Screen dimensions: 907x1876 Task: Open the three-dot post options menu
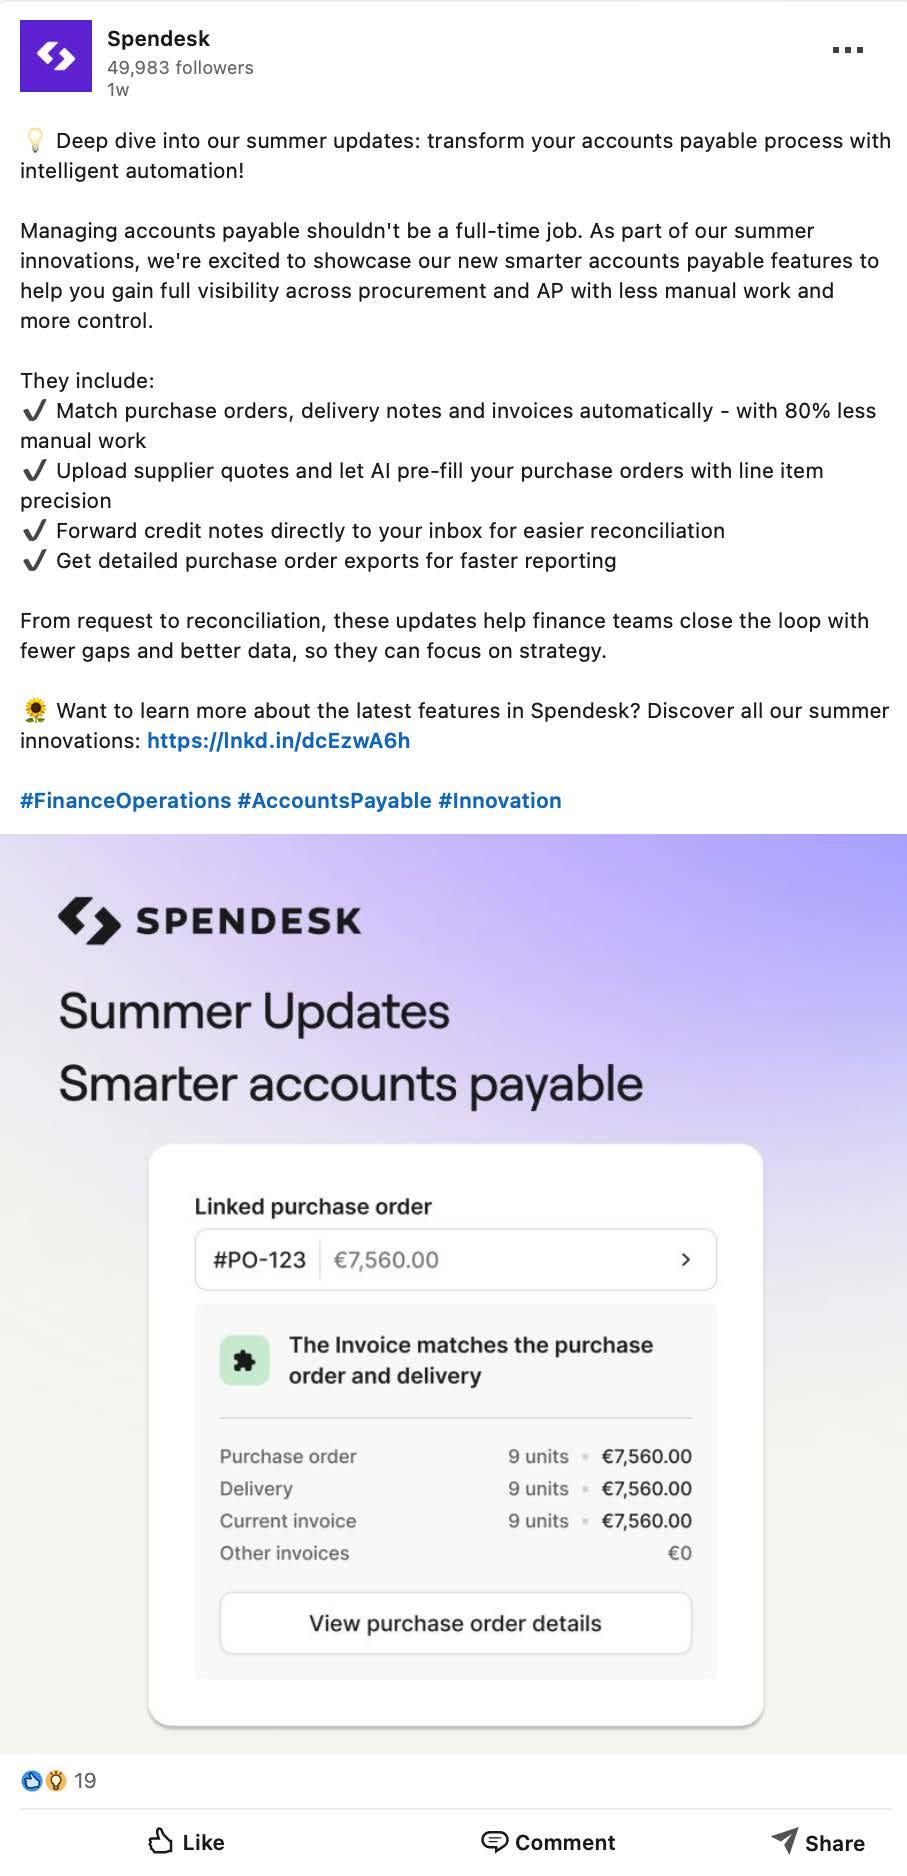[x=847, y=50]
